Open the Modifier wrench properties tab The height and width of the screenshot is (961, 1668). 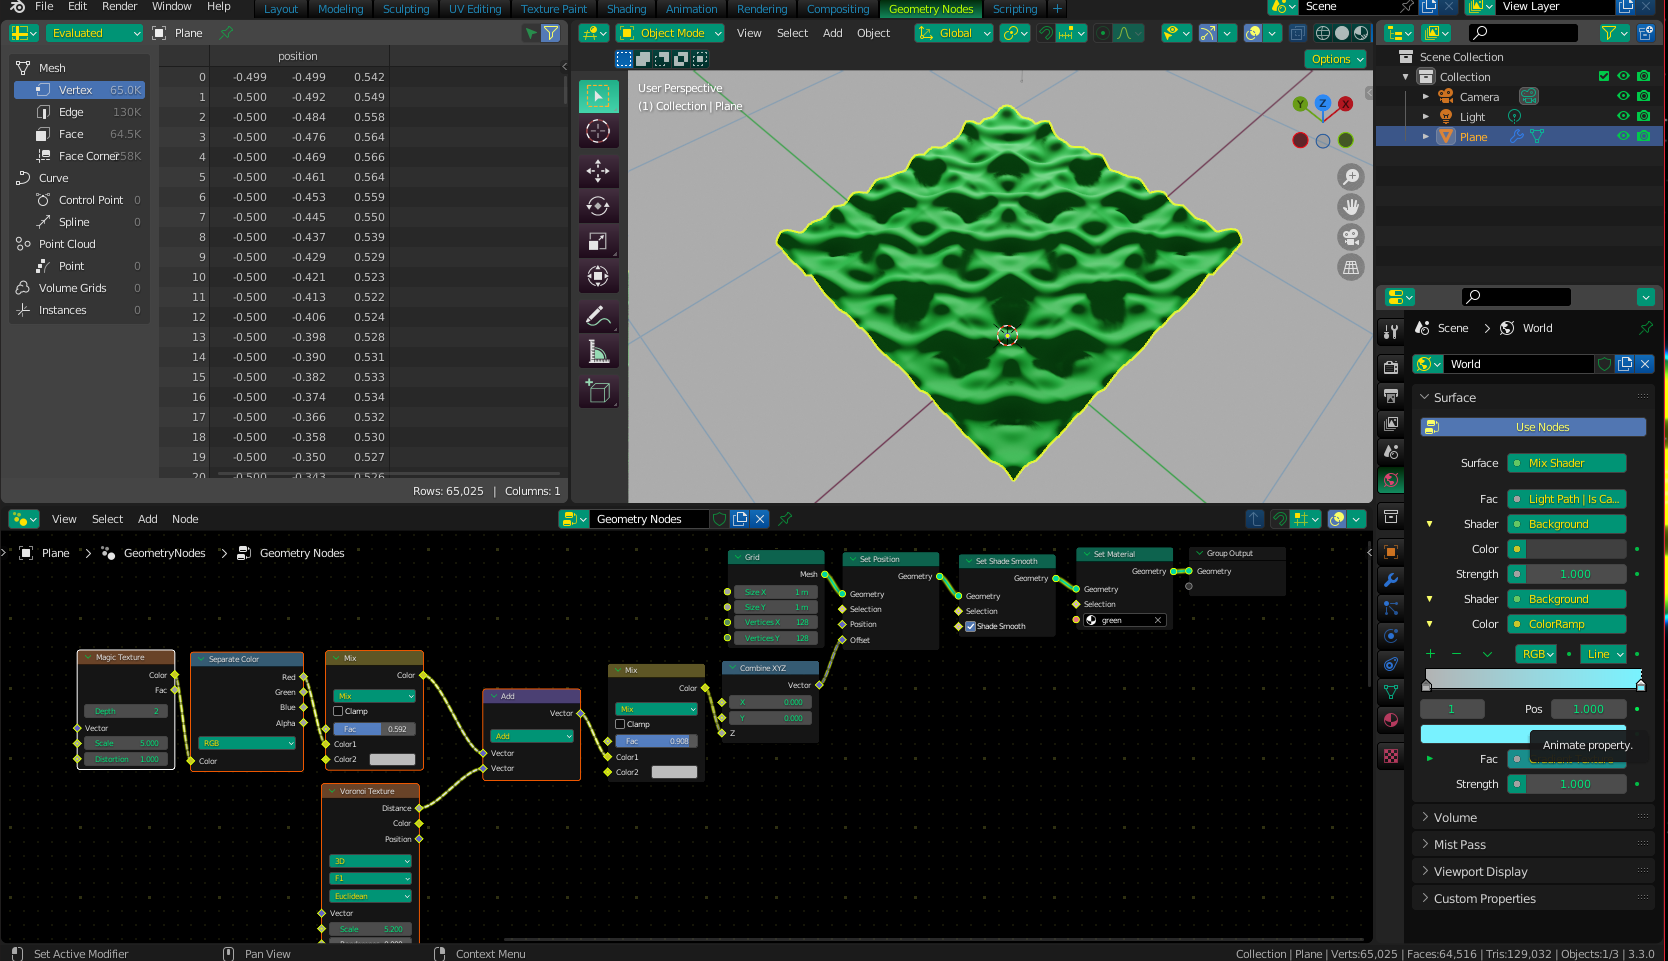(1391, 580)
